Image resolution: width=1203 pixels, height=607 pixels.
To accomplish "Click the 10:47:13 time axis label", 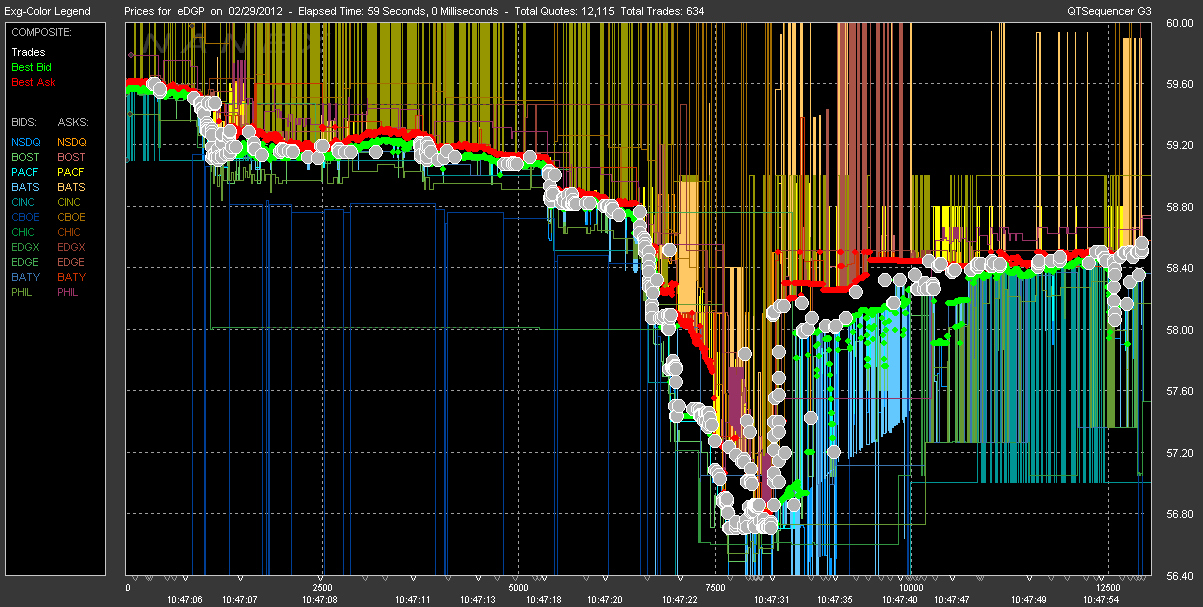I will point(477,599).
